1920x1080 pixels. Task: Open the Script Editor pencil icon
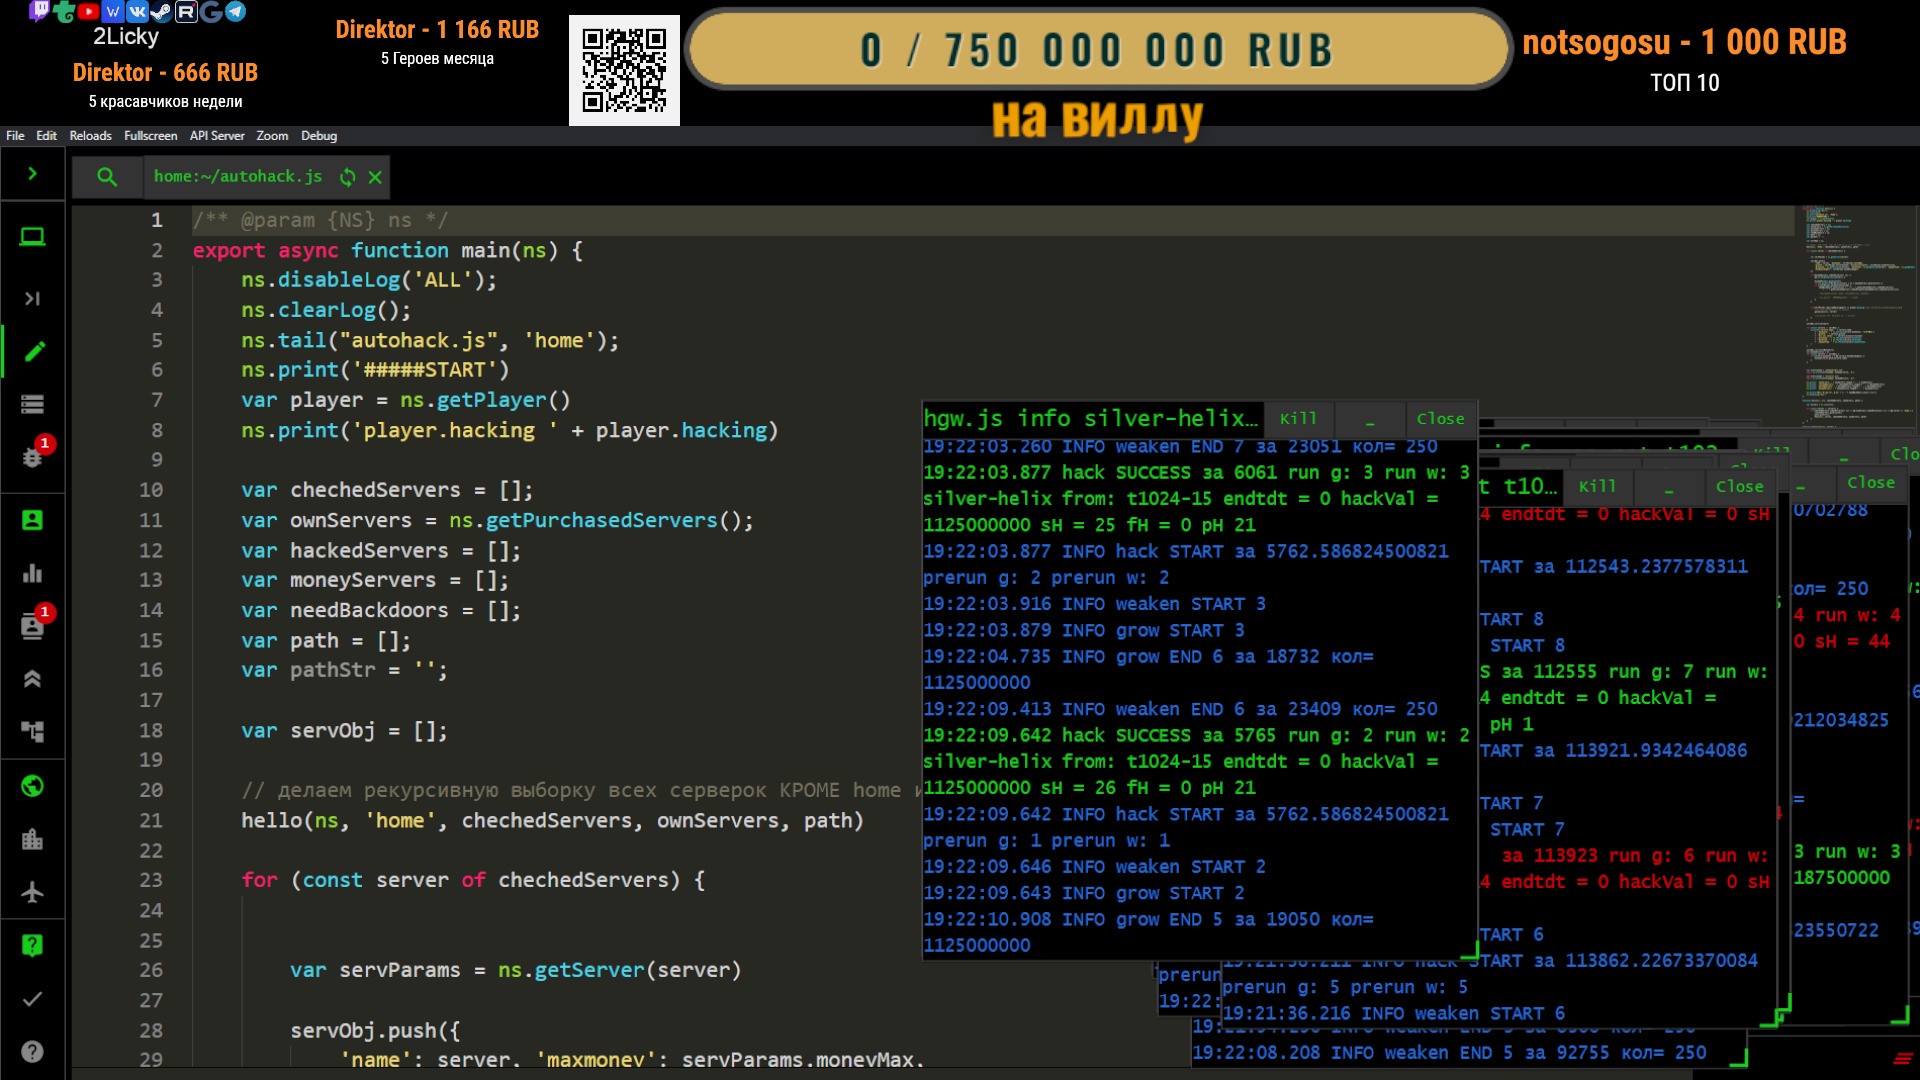(x=32, y=351)
